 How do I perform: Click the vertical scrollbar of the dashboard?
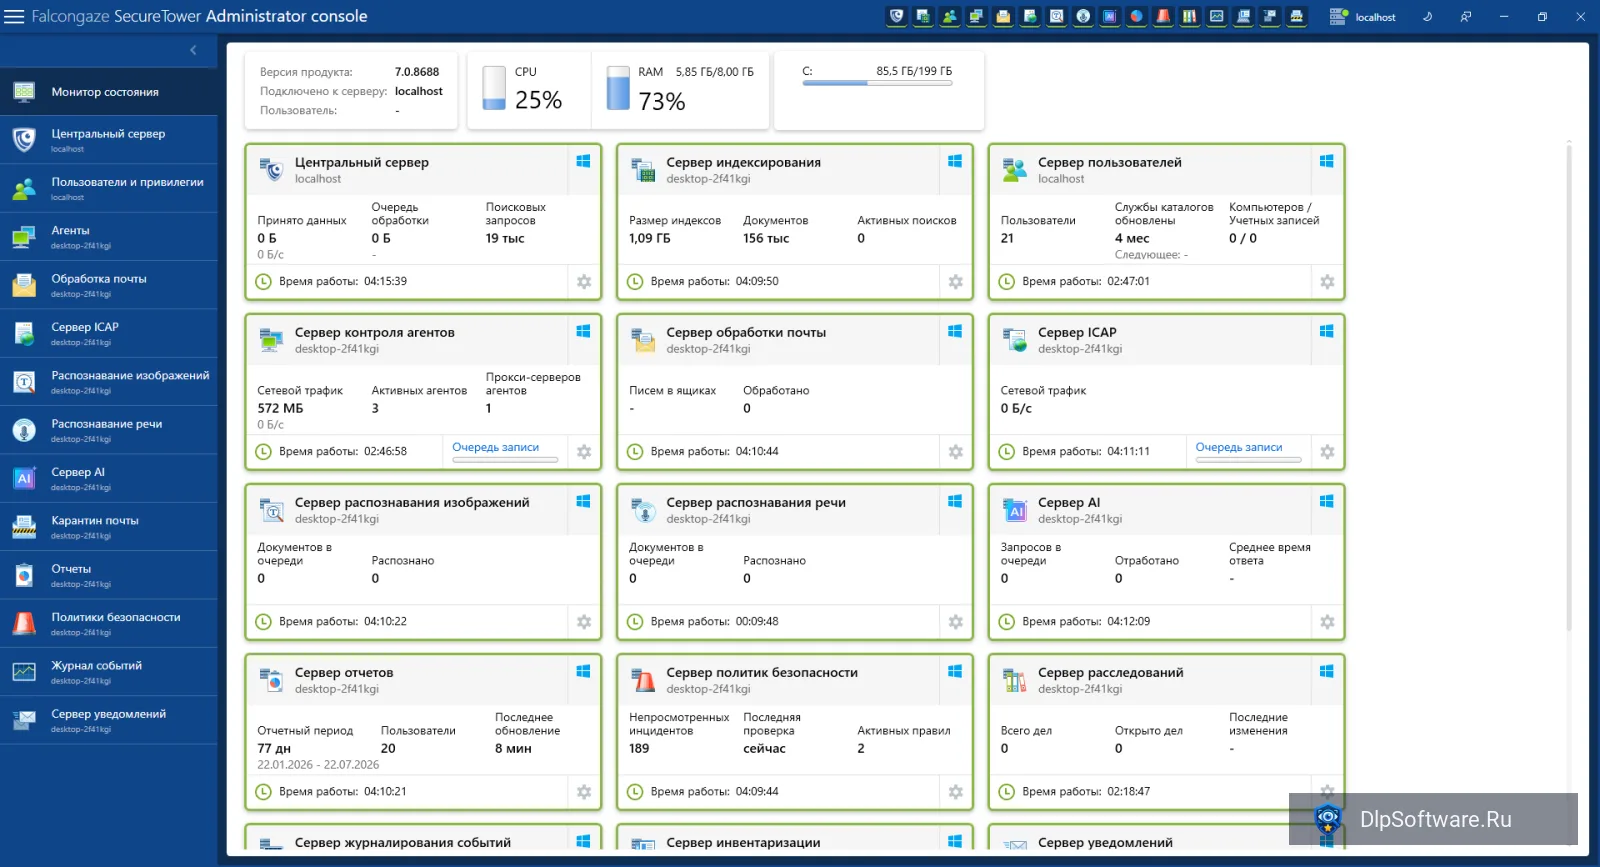pyautogui.click(x=1569, y=390)
